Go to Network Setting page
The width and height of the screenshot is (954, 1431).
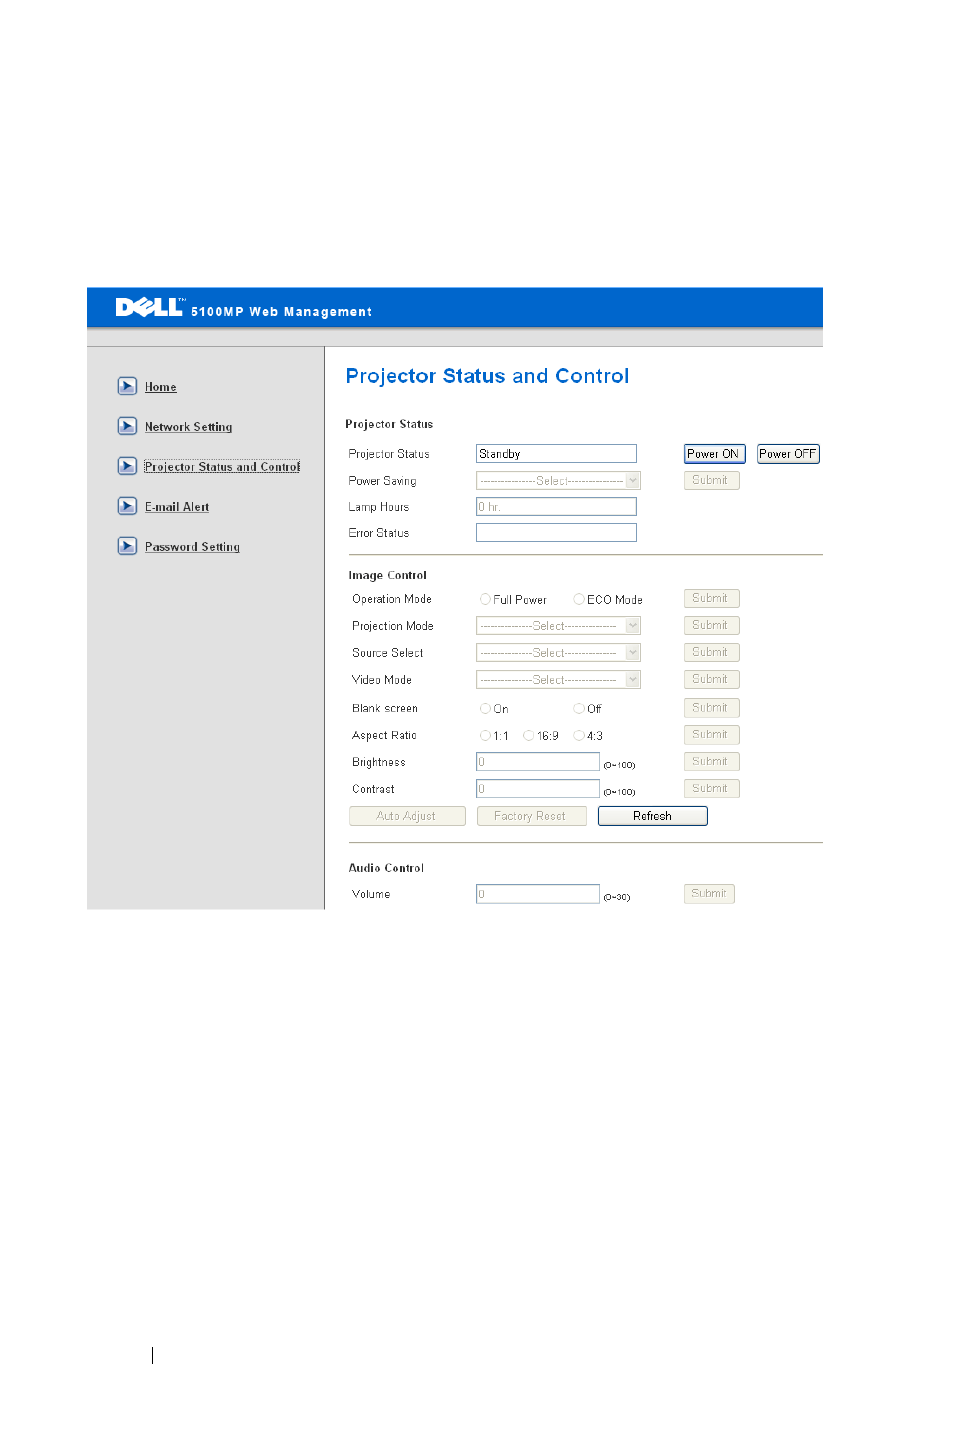click(x=188, y=427)
